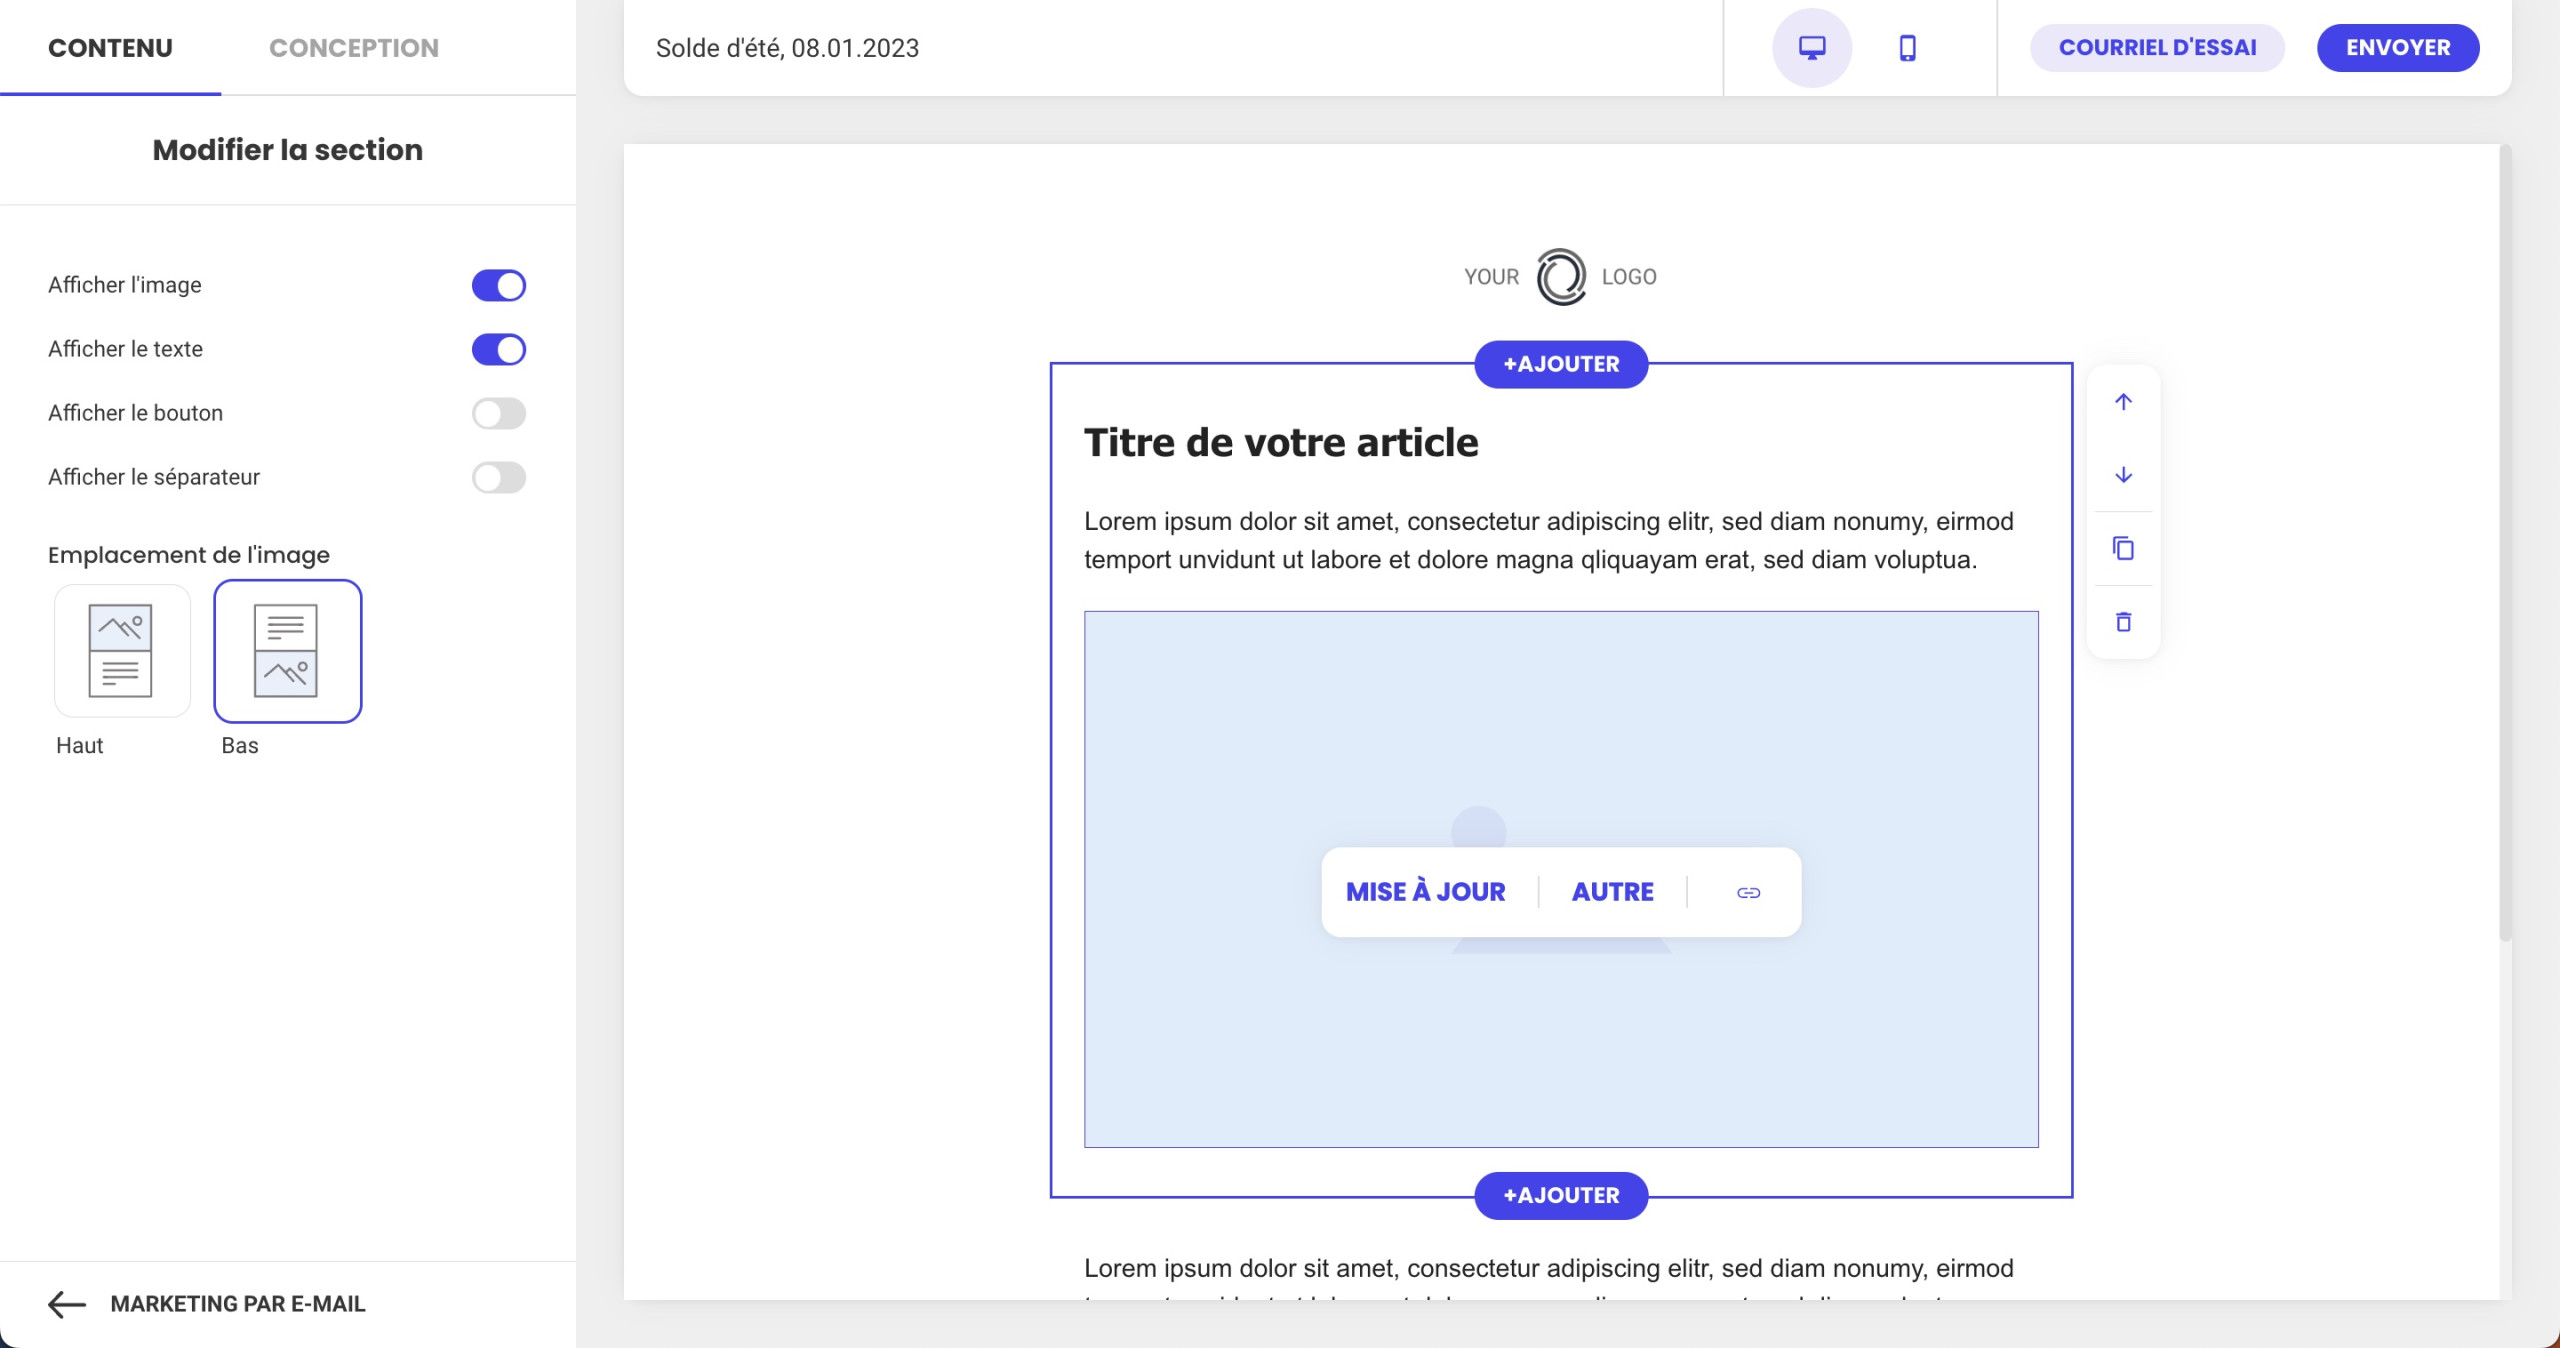Click the Lorem ipsum paragraph in selected section
Viewport: 2560px width, 1348px height.
pyautogui.click(x=1548, y=540)
